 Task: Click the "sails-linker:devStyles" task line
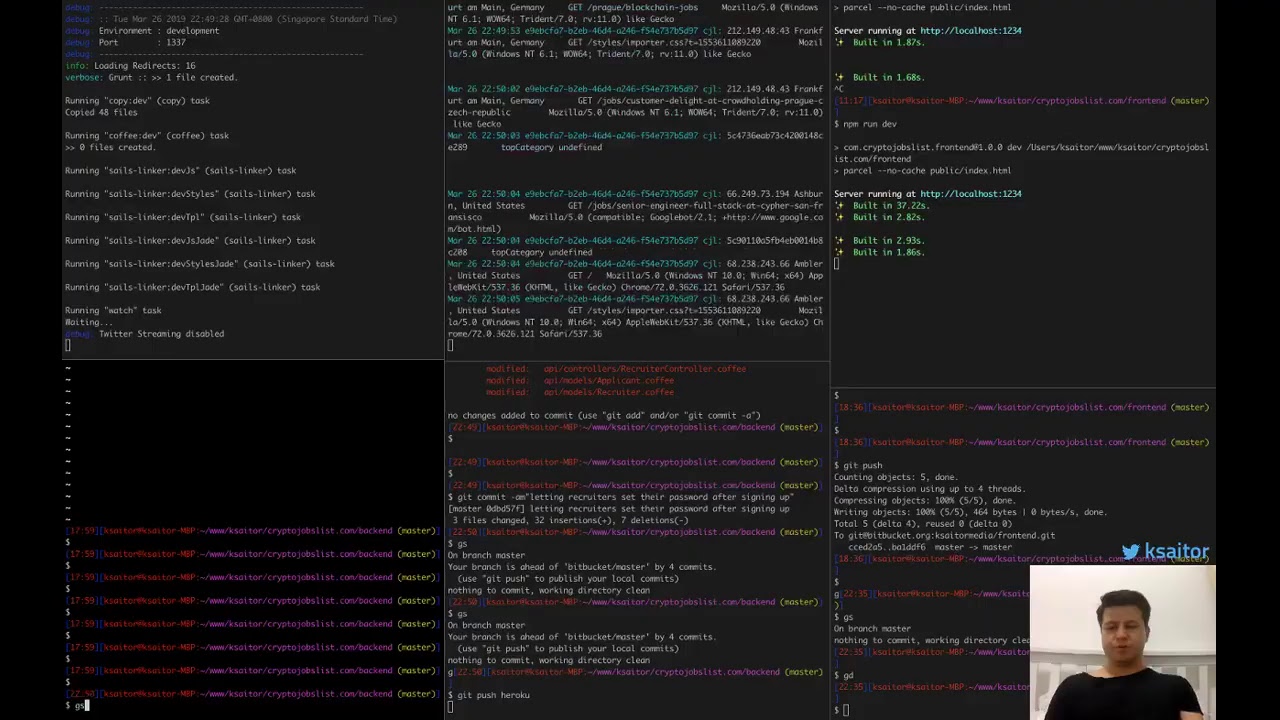coord(190,194)
